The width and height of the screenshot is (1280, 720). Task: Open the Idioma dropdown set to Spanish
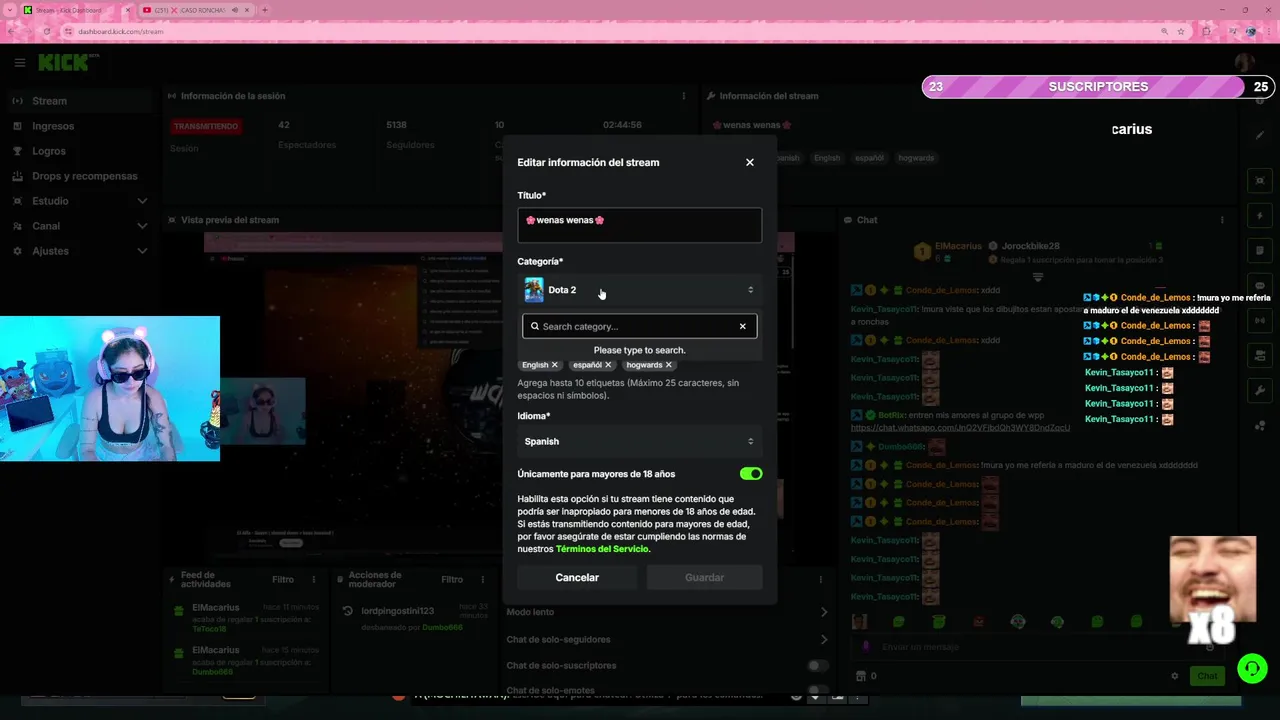click(x=639, y=441)
